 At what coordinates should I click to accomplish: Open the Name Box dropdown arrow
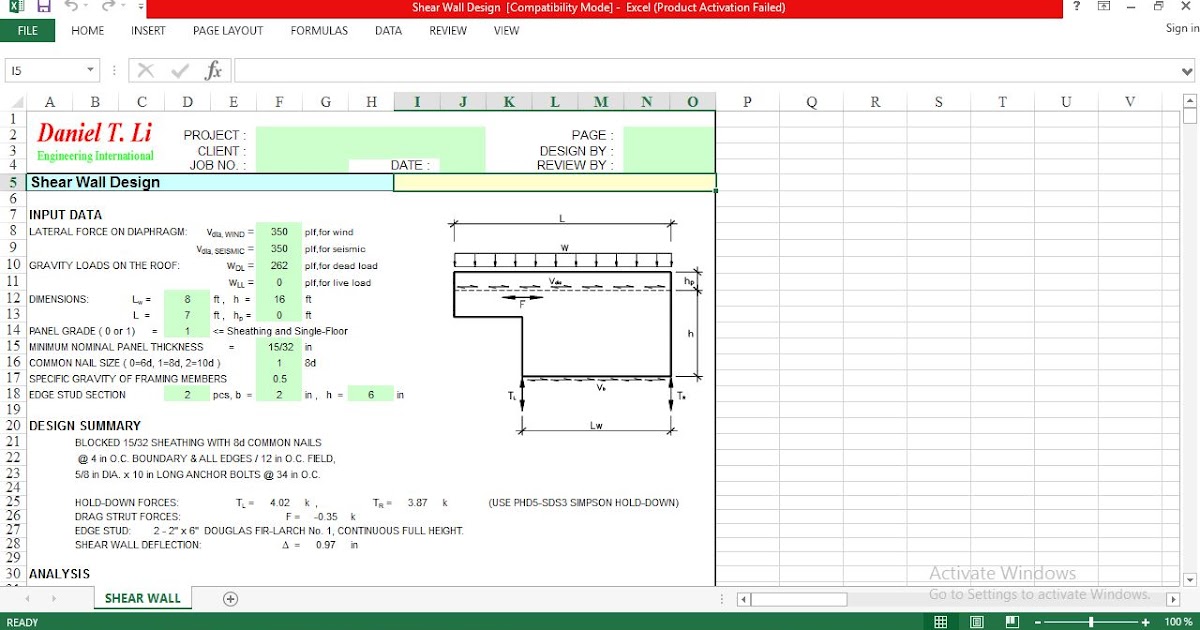(x=90, y=70)
